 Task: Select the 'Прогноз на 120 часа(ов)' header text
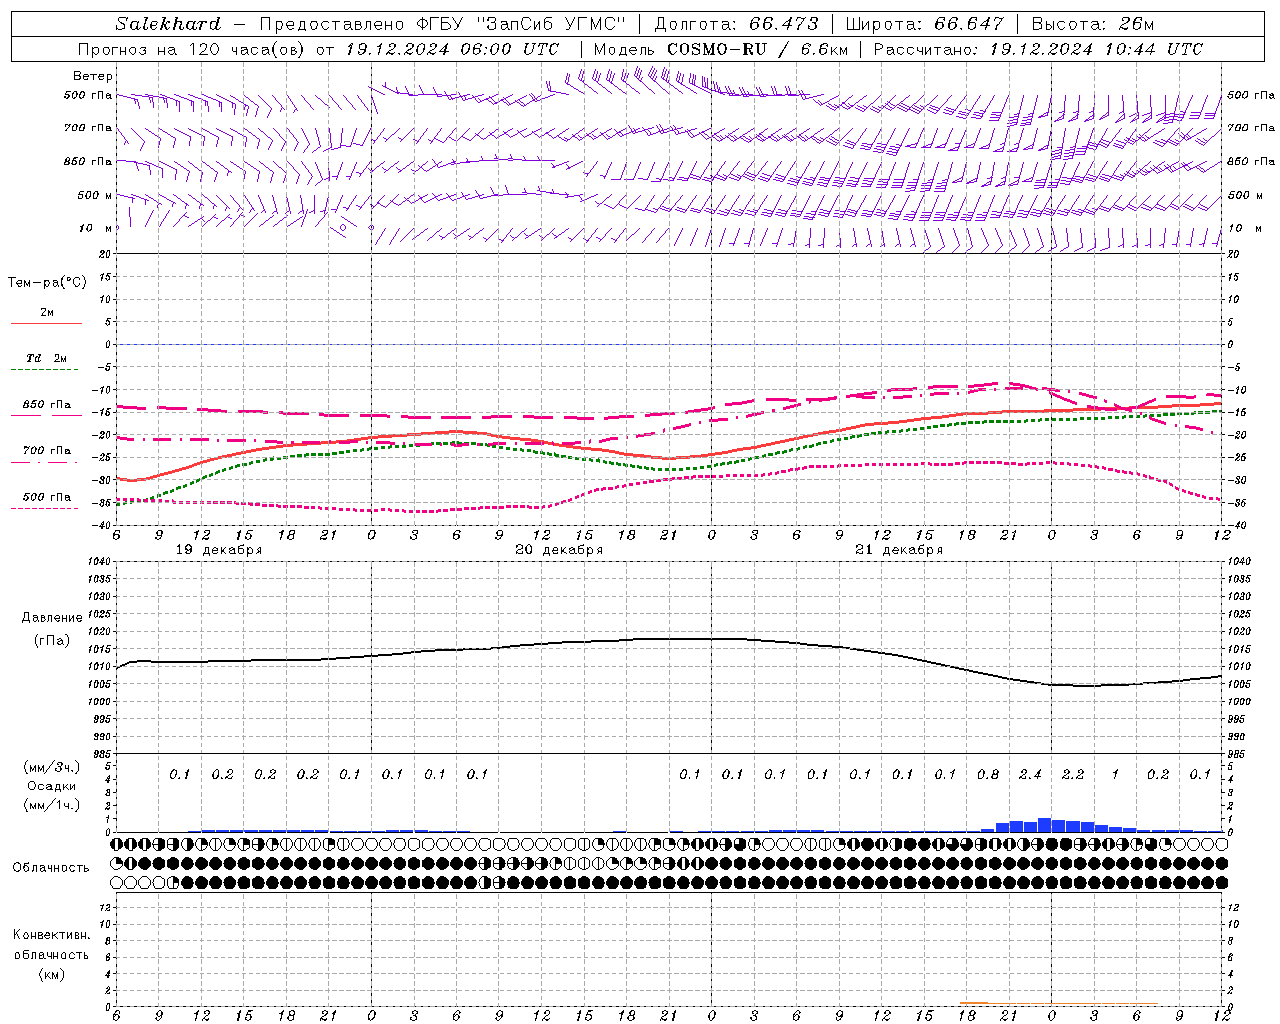pyautogui.click(x=191, y=49)
